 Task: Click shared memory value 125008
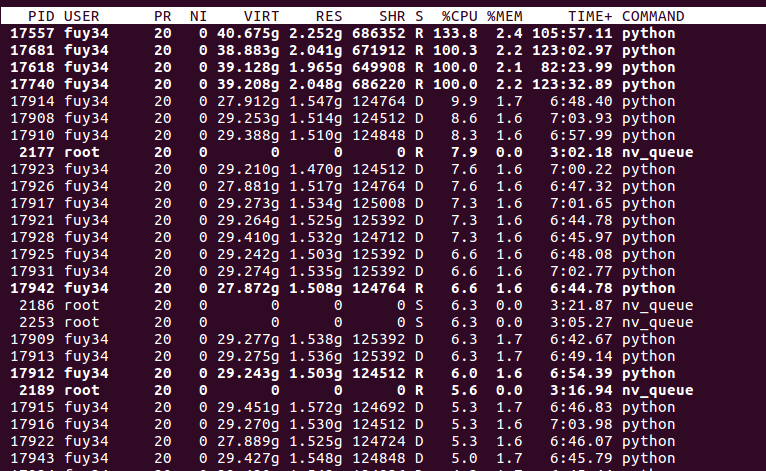coord(379,203)
